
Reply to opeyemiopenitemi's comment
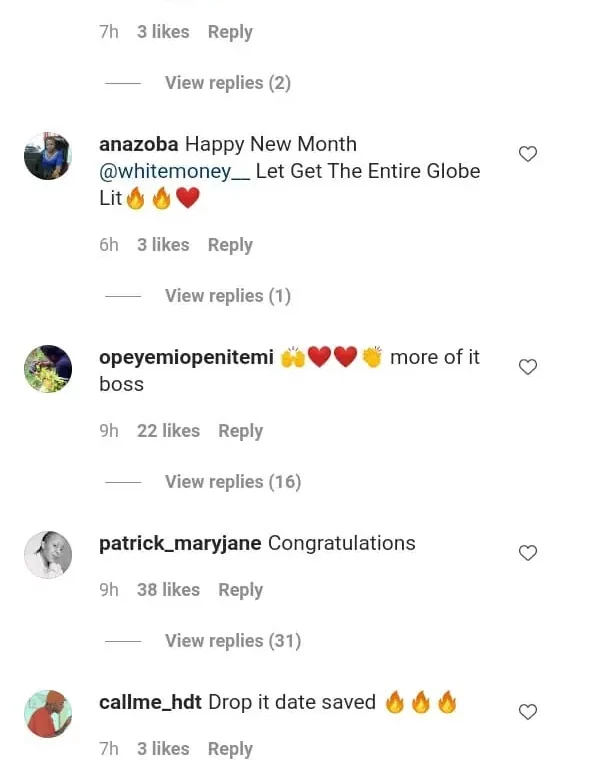coord(240,431)
